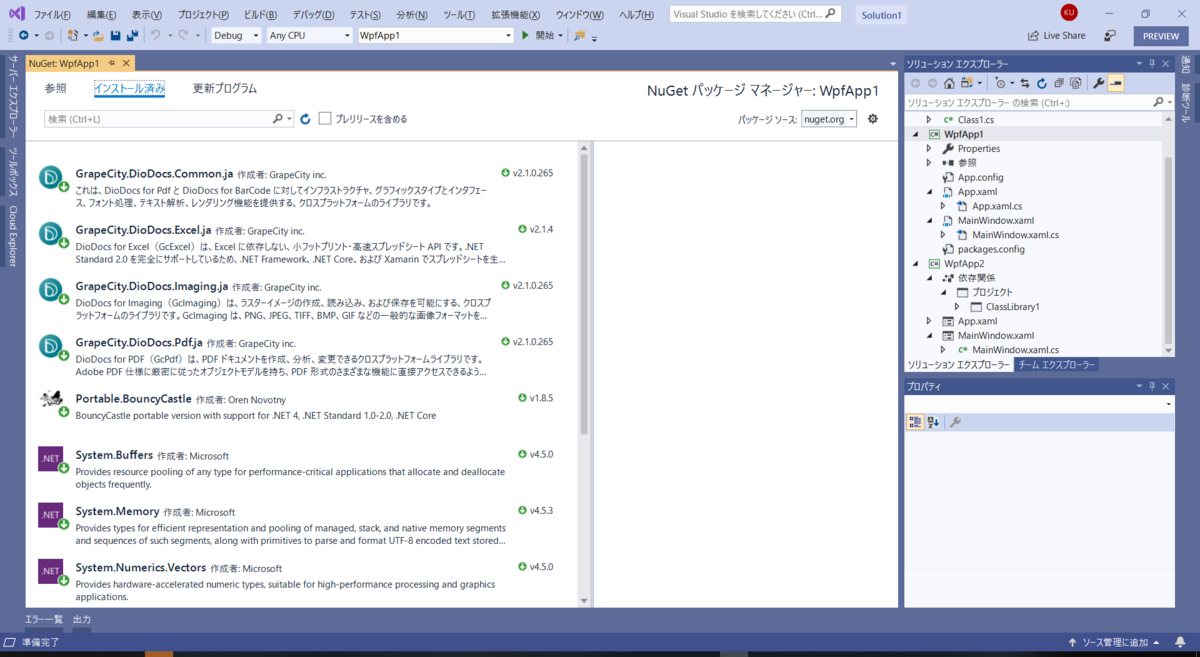Click Sync with Active Document icon
The height and width of the screenshot is (657, 1200).
[x=1025, y=83]
